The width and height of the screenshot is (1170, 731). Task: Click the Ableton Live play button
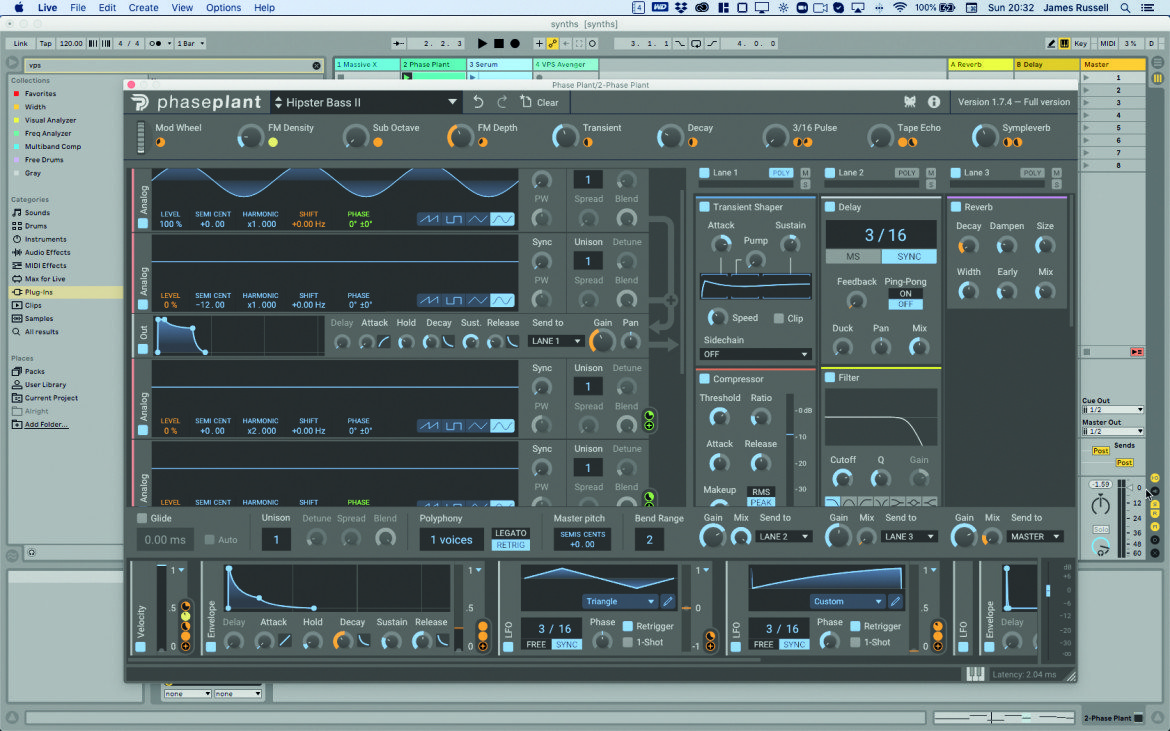[x=482, y=43]
